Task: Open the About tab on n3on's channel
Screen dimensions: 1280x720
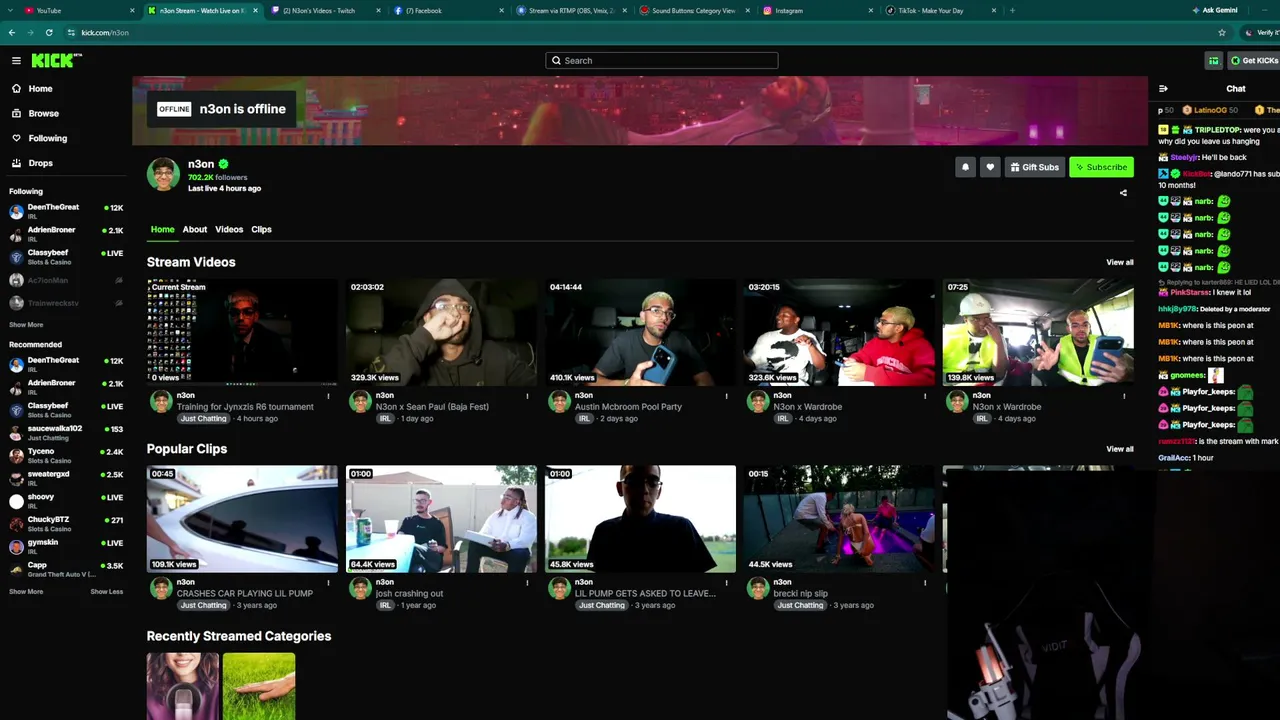Action: 195,230
